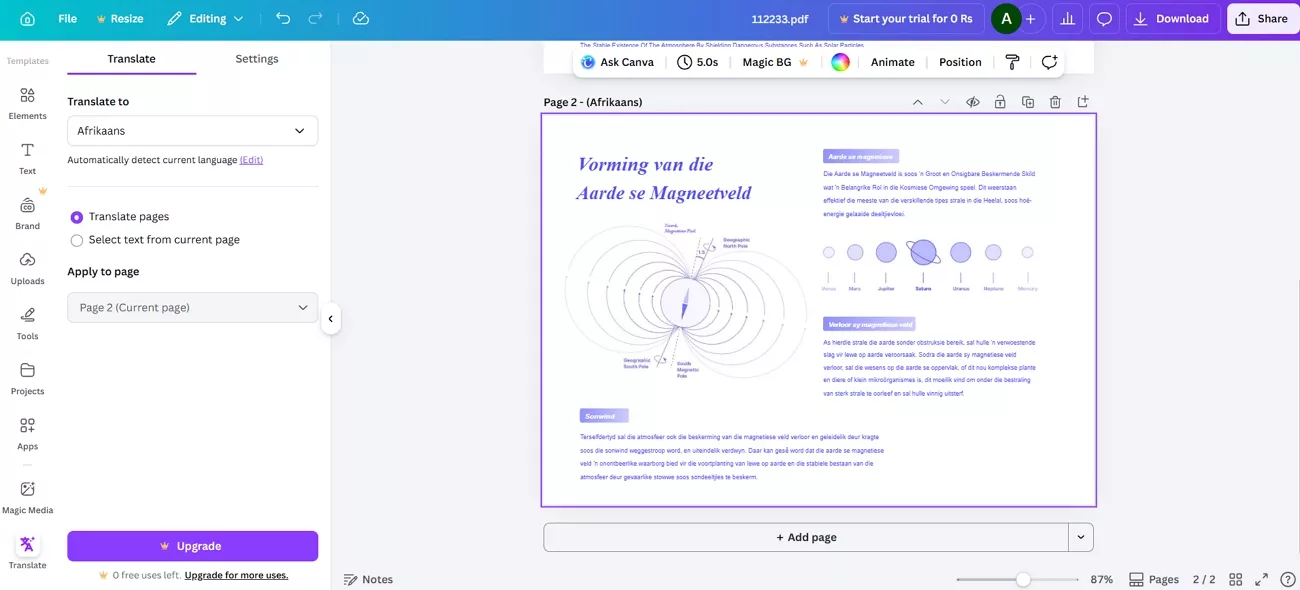Open the grid view of pages

[x=1235, y=578]
